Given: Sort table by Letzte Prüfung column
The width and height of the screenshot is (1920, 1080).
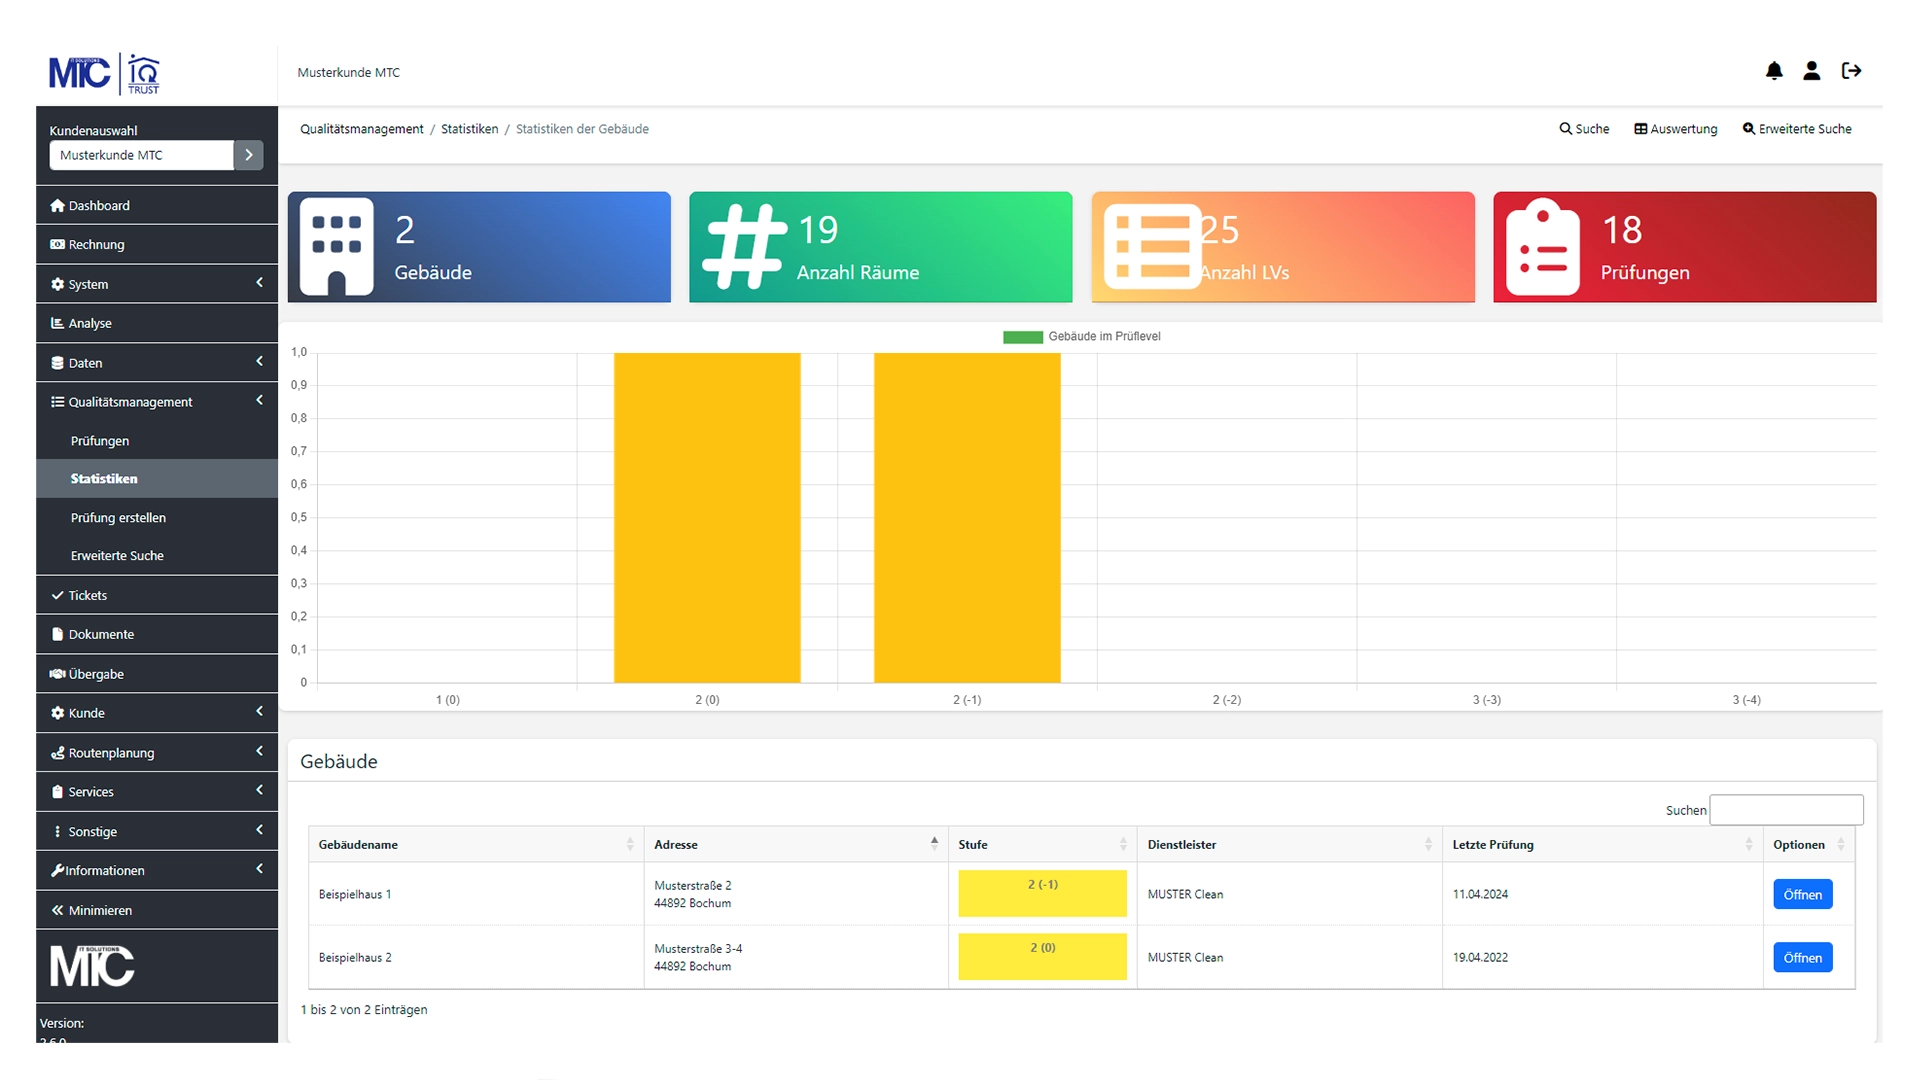Looking at the screenshot, I should 1602,845.
